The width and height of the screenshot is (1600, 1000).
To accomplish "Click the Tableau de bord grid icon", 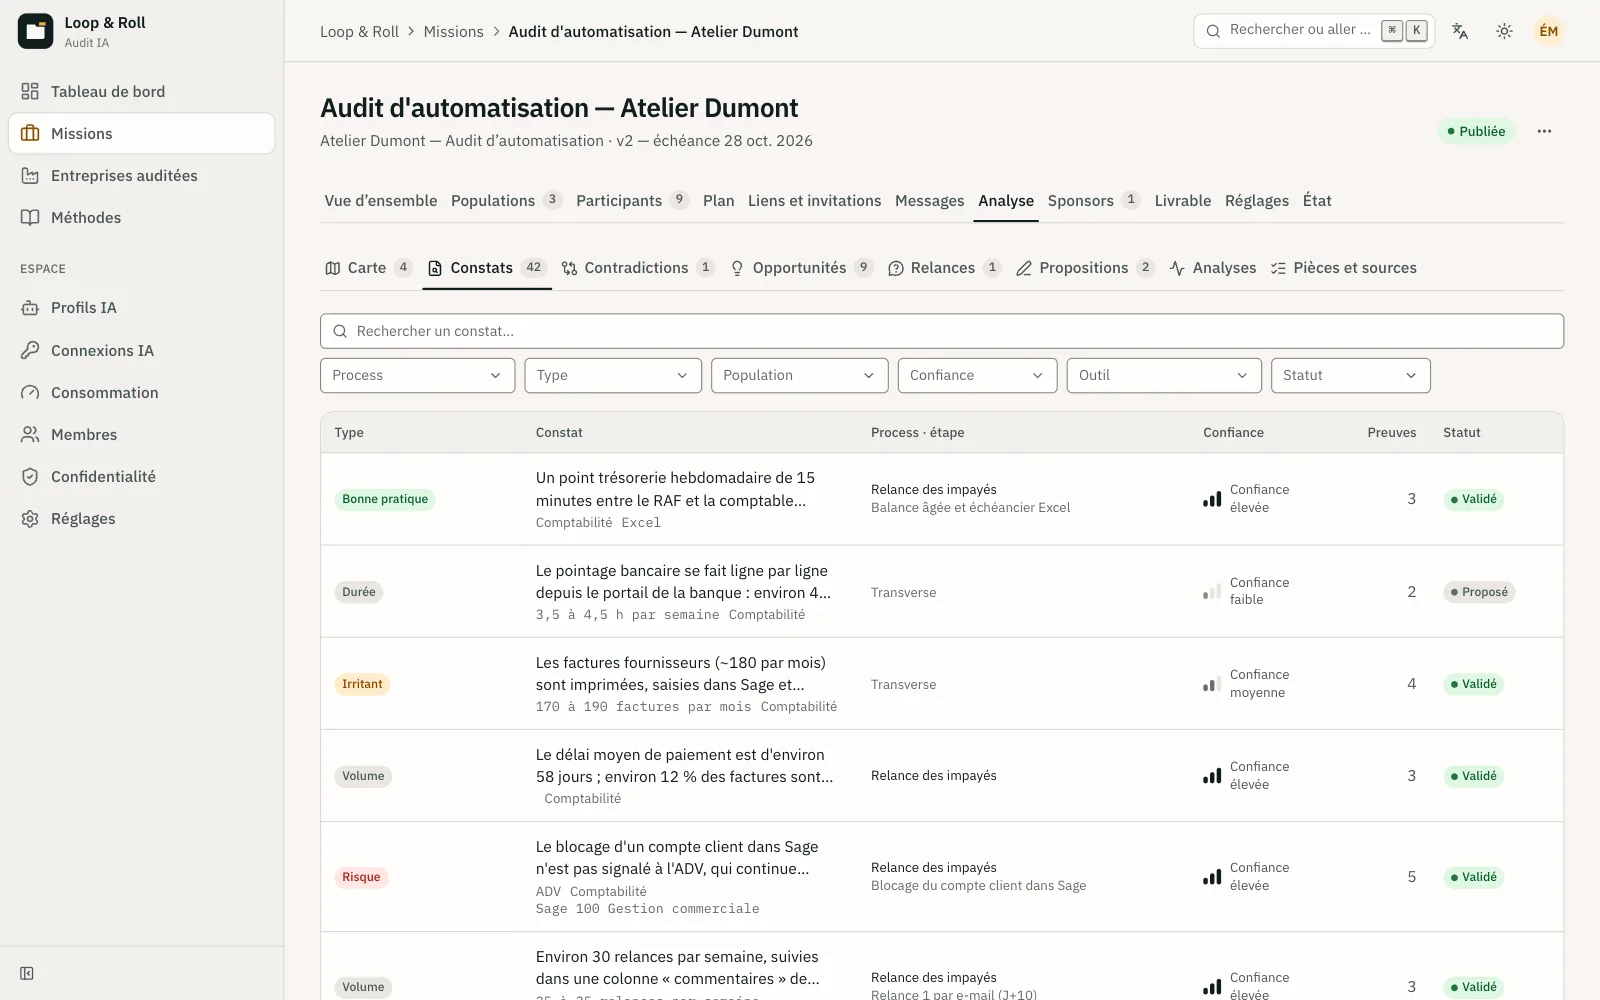I will (30, 91).
